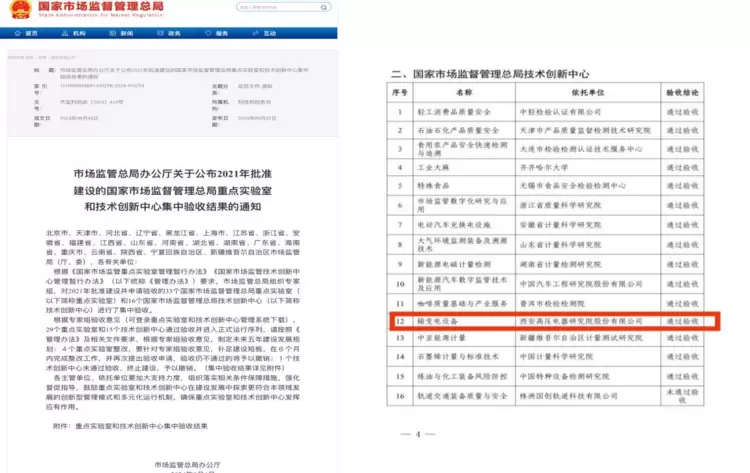Open the 互动 navigation tab
Image resolution: width=750 pixels, height=473 pixels.
point(265,33)
